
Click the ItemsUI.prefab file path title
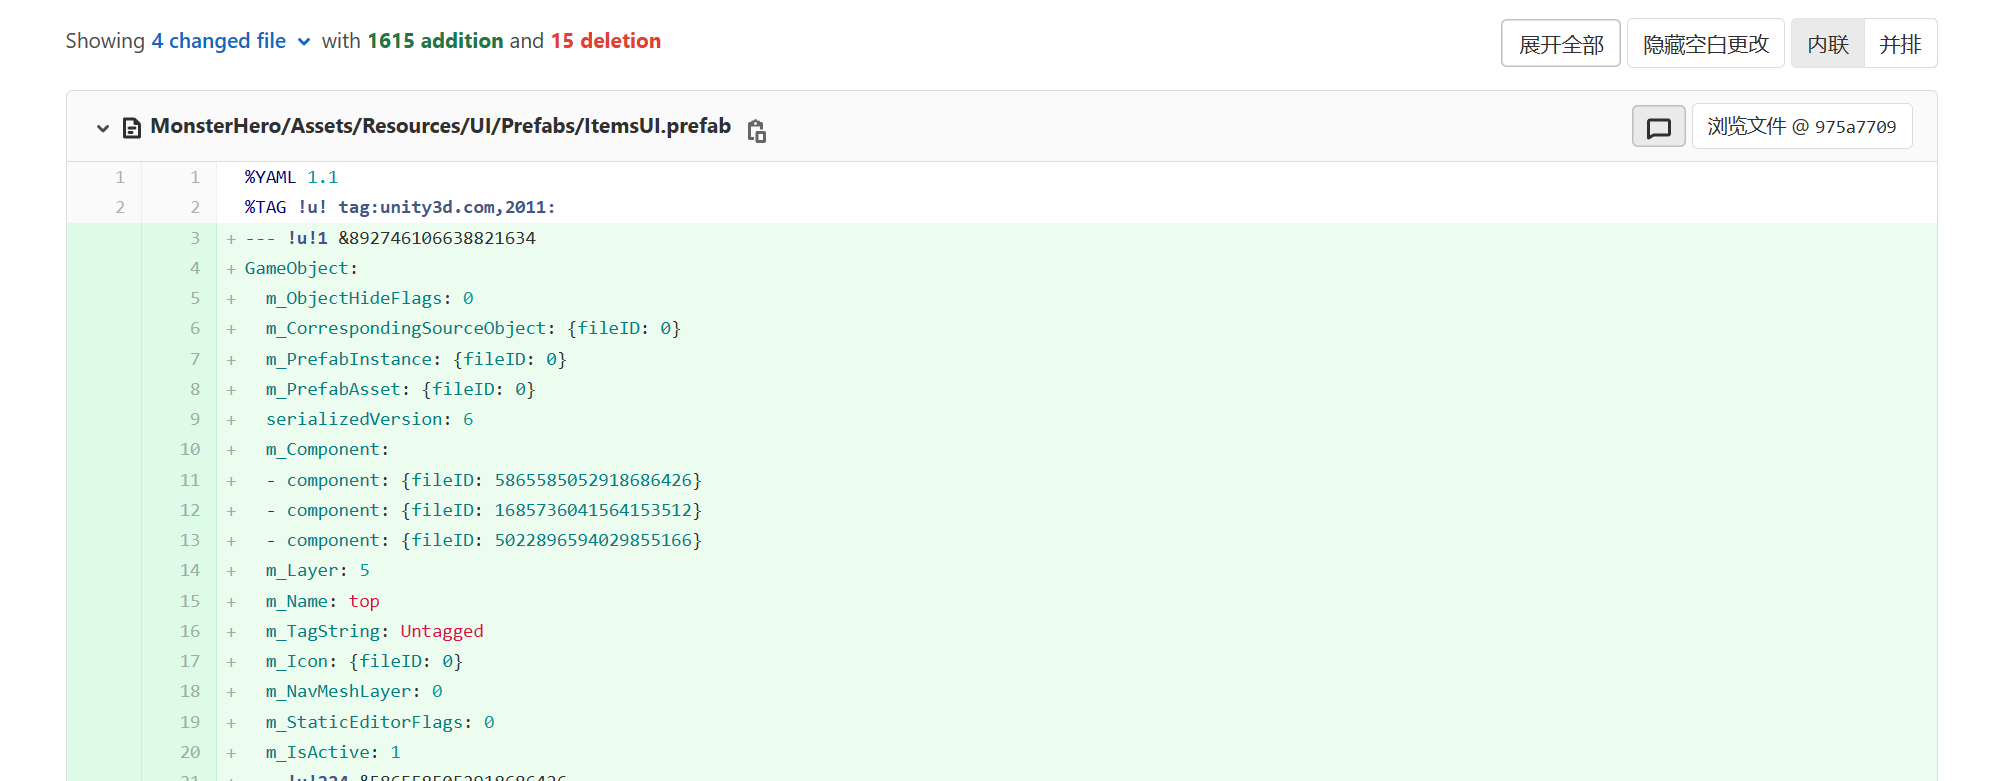[x=440, y=126]
